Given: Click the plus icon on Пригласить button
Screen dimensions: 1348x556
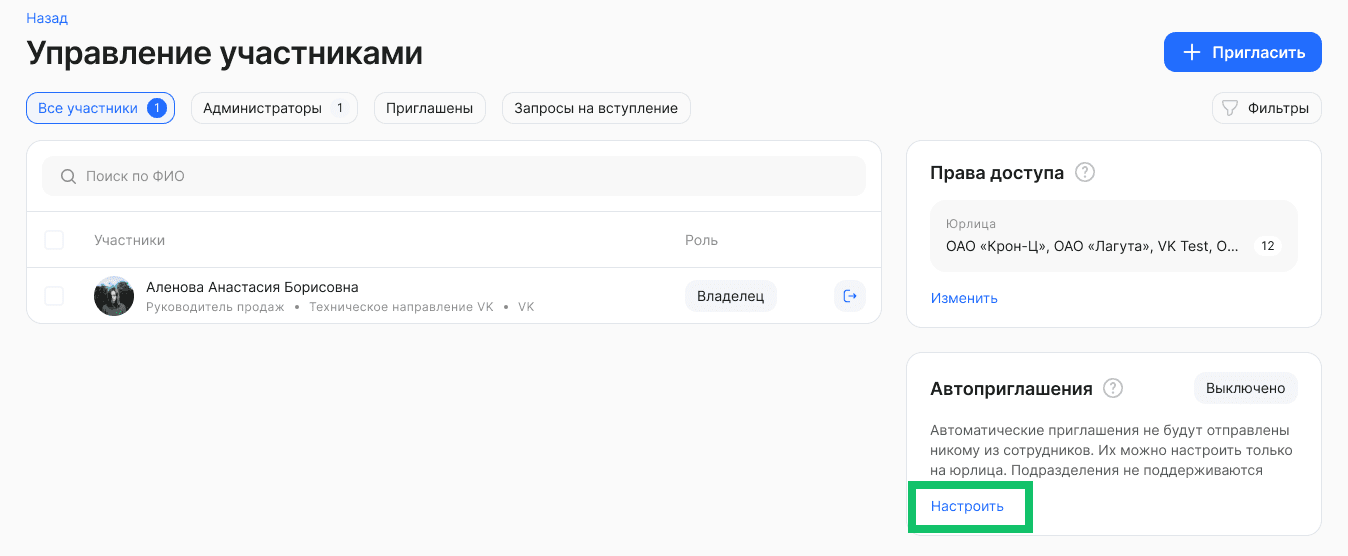Looking at the screenshot, I should coord(1191,52).
